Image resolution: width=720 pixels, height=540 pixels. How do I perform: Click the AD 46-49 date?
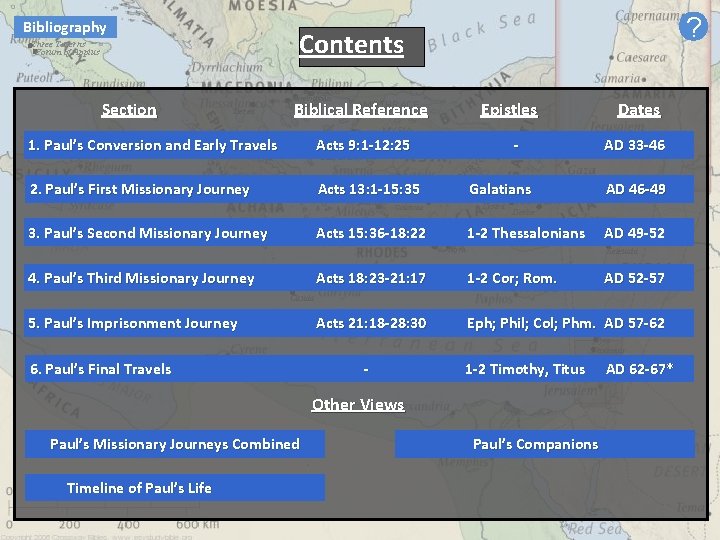click(636, 189)
